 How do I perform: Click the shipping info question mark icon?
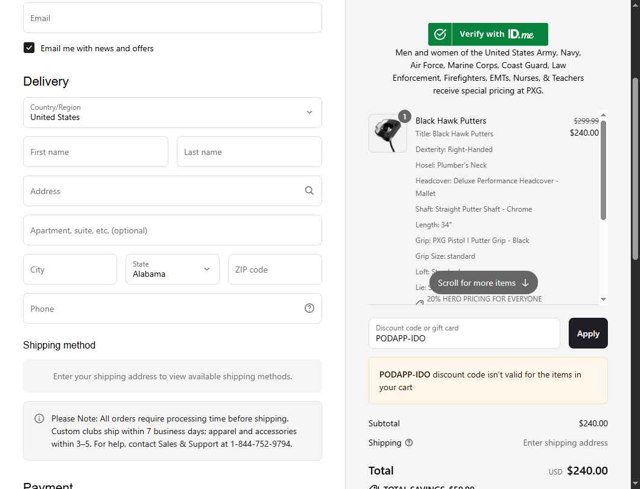click(409, 442)
